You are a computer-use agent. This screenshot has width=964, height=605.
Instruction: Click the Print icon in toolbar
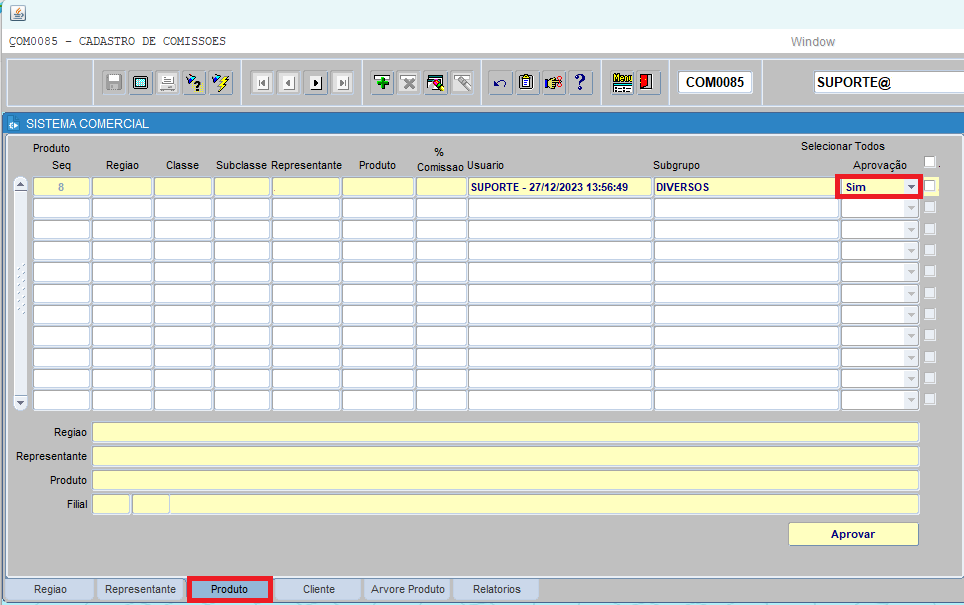[x=167, y=82]
